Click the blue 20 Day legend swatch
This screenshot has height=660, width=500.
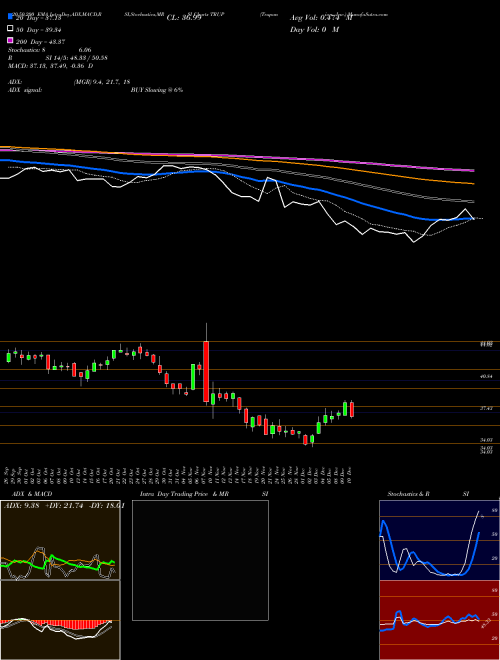(x=11, y=16)
